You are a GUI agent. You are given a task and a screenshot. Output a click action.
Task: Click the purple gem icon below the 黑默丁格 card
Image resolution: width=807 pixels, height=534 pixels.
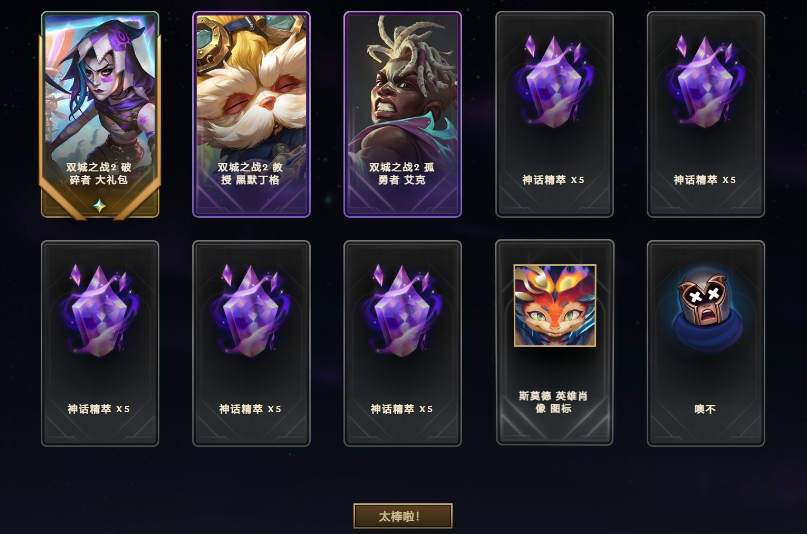251,310
